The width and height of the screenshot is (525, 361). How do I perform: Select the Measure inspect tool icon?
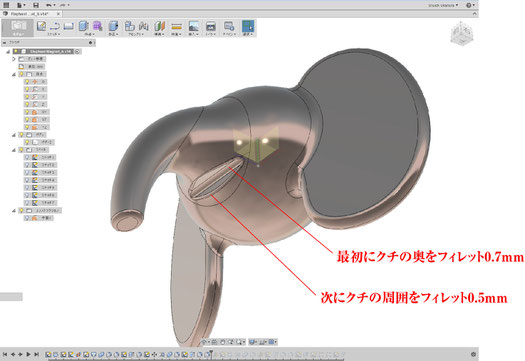point(176,26)
